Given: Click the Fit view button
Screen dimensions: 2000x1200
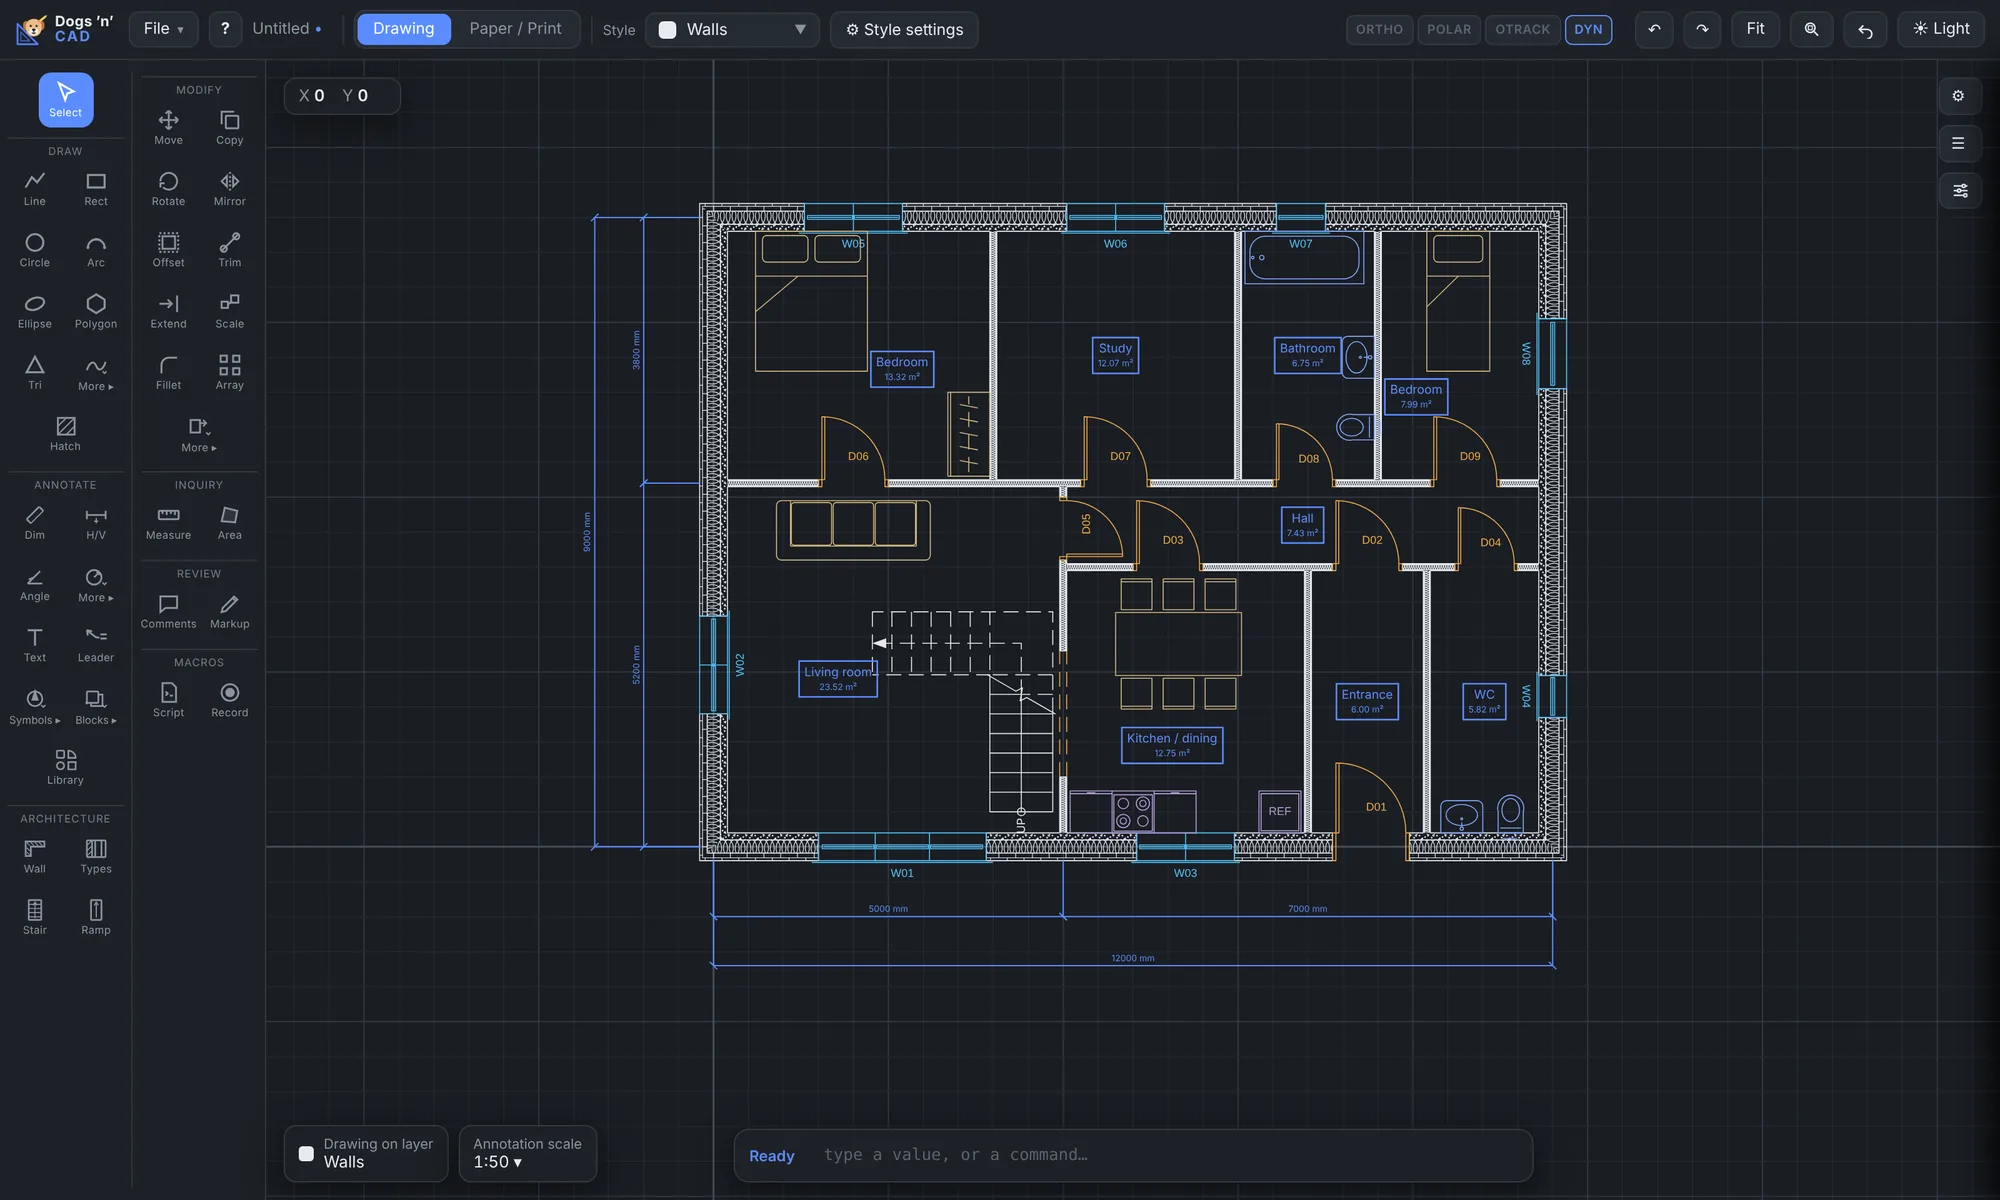Looking at the screenshot, I should (1755, 29).
